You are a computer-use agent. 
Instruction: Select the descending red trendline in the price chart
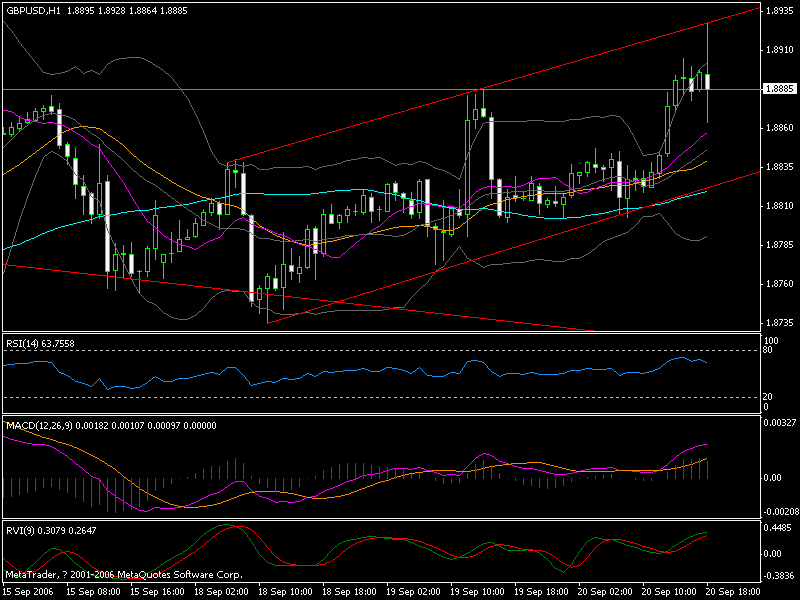pos(298,297)
